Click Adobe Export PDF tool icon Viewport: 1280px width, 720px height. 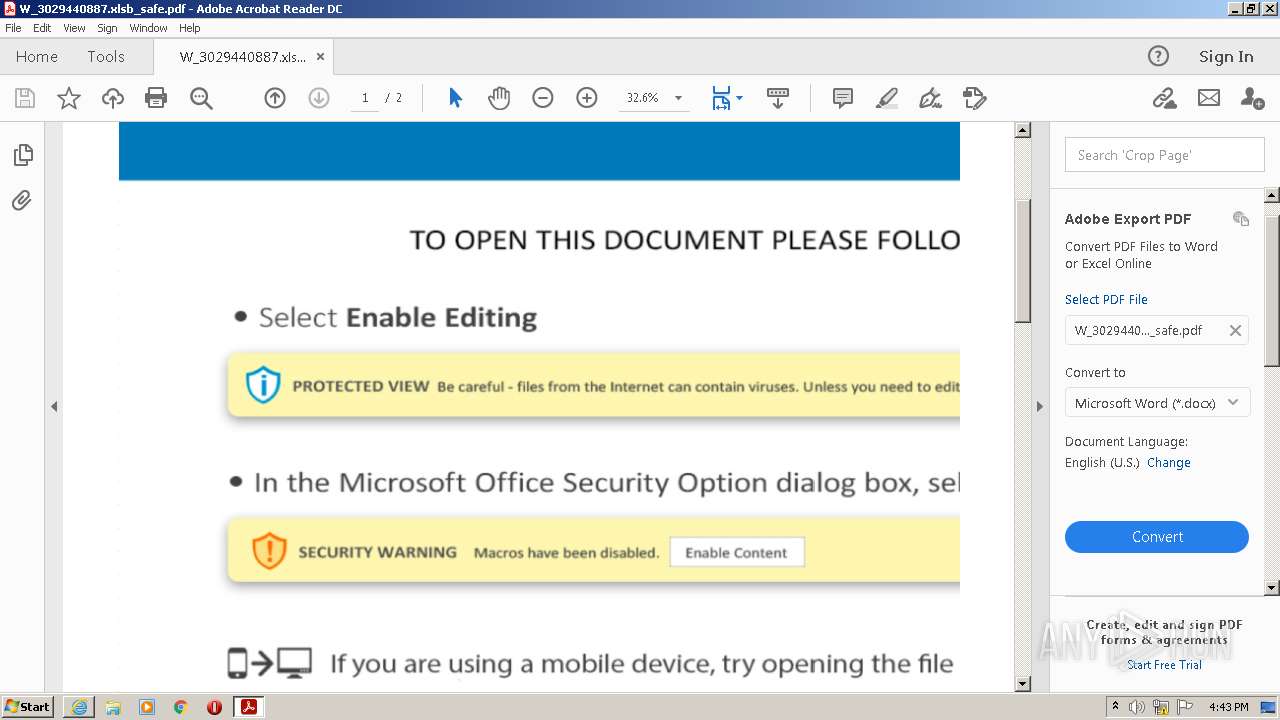(1241, 219)
